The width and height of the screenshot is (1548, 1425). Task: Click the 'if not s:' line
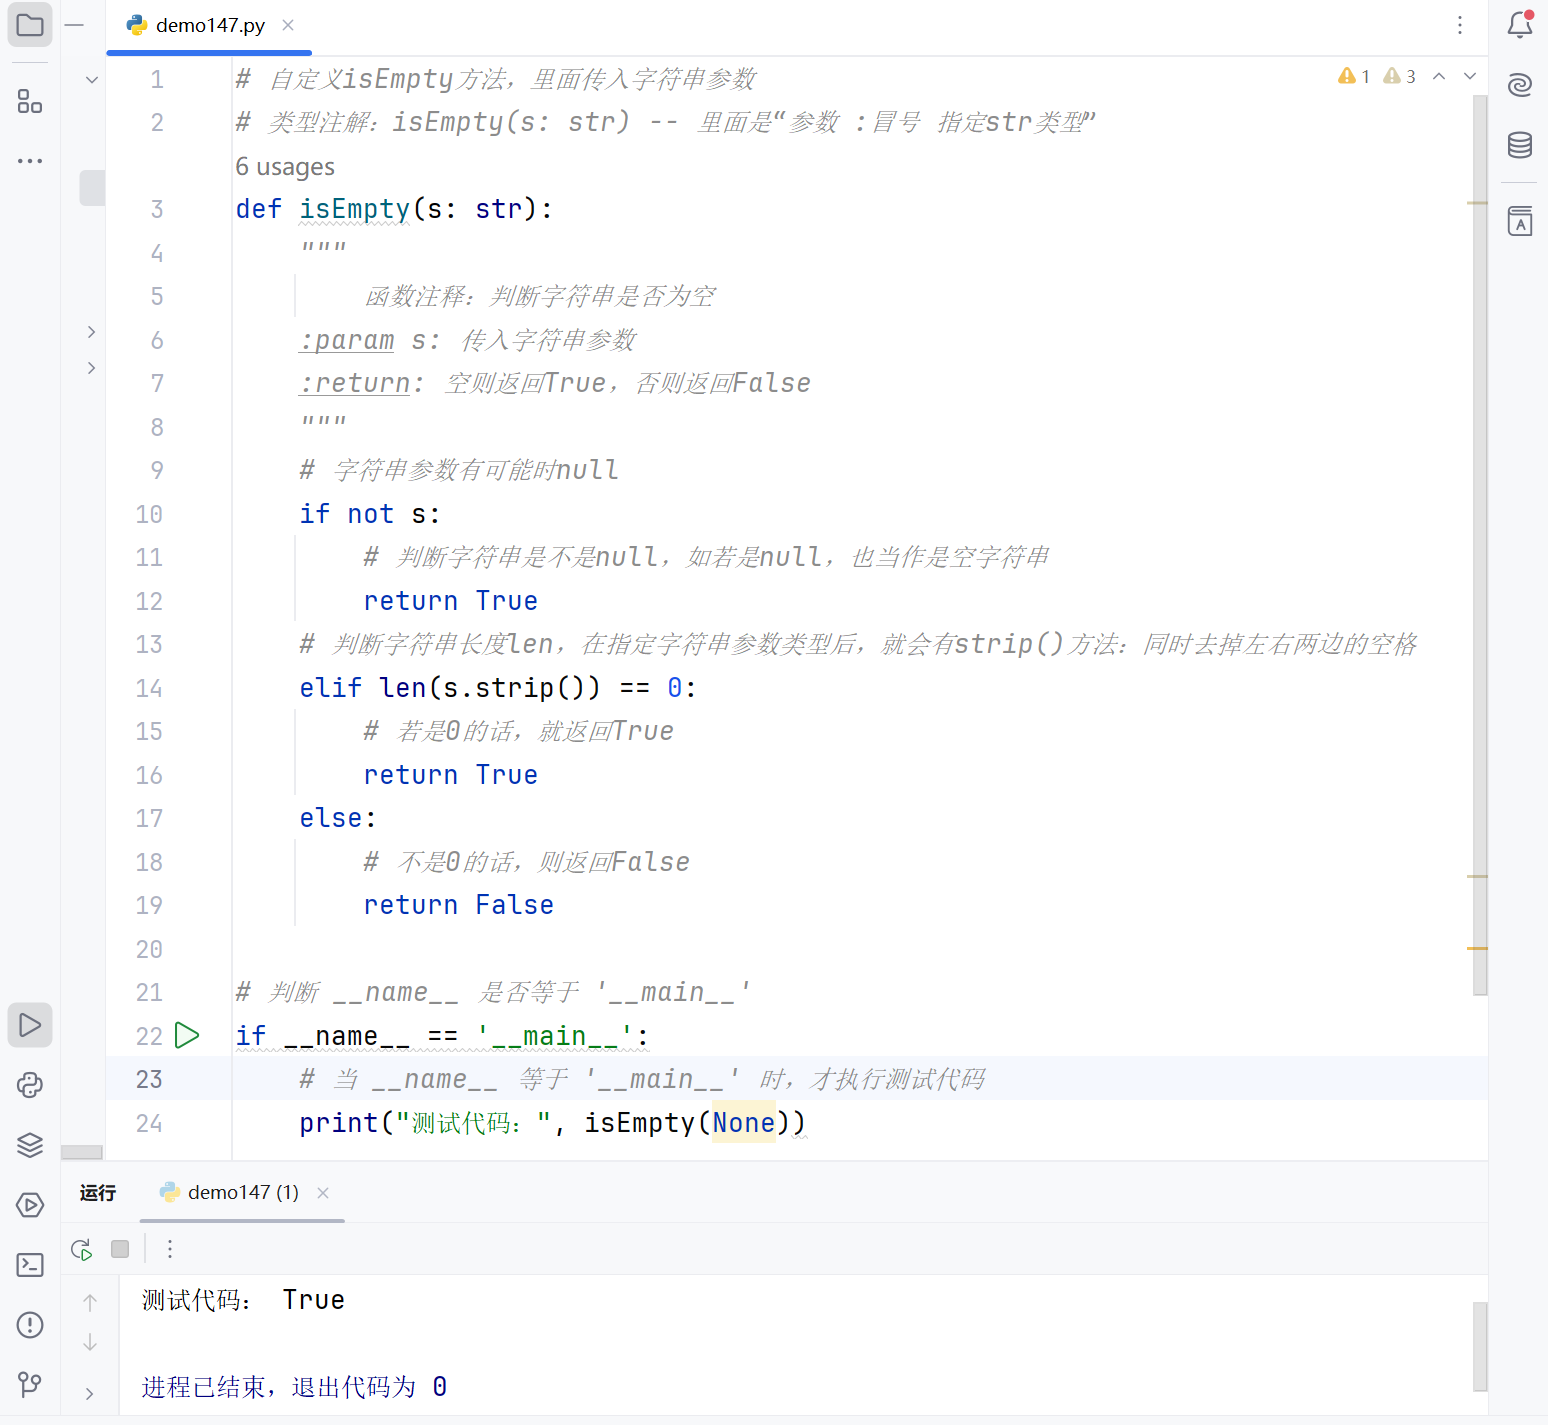(370, 514)
